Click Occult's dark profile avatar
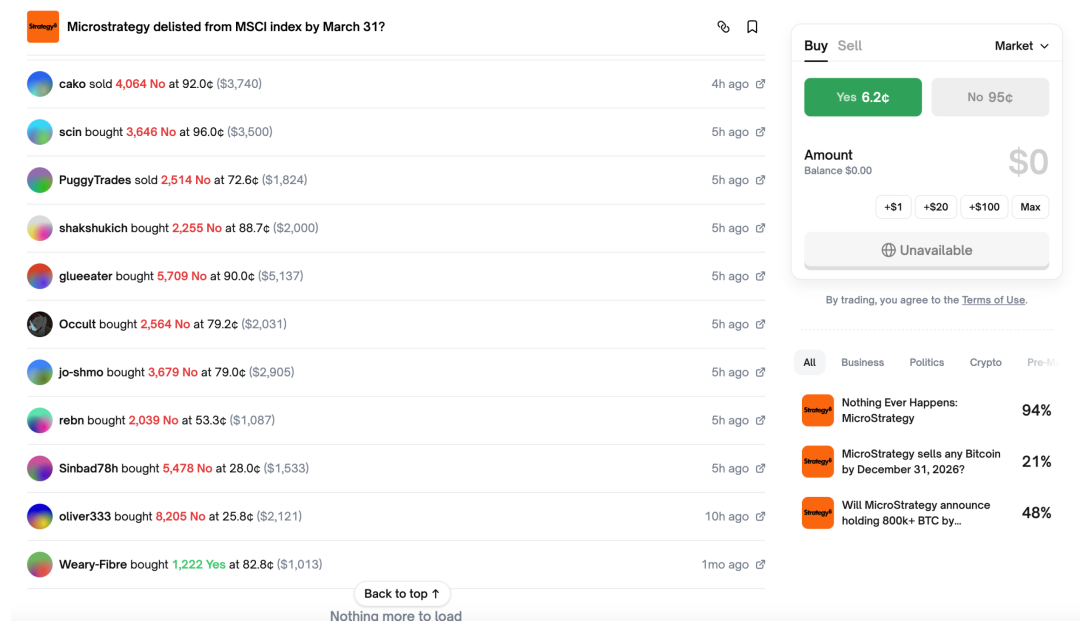The height and width of the screenshot is (624, 1080). (40, 324)
